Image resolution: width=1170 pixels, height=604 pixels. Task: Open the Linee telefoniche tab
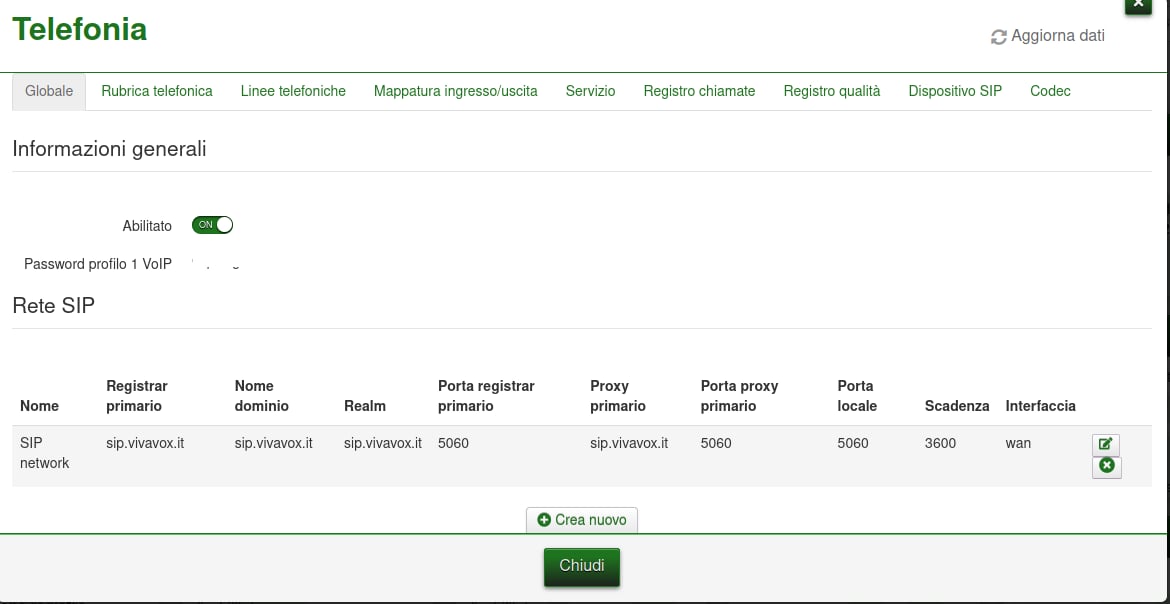pyautogui.click(x=293, y=91)
